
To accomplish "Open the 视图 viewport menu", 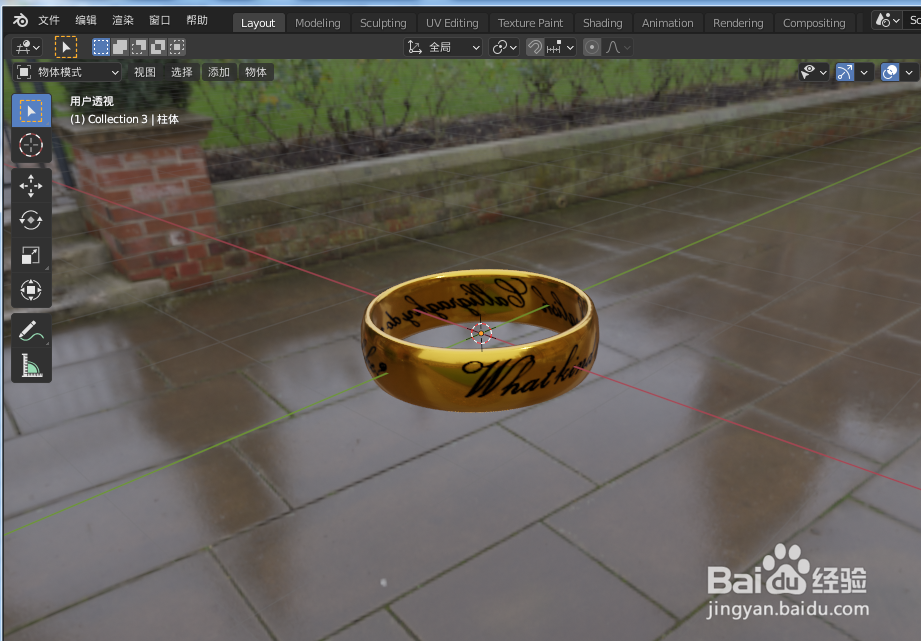I will [x=144, y=72].
